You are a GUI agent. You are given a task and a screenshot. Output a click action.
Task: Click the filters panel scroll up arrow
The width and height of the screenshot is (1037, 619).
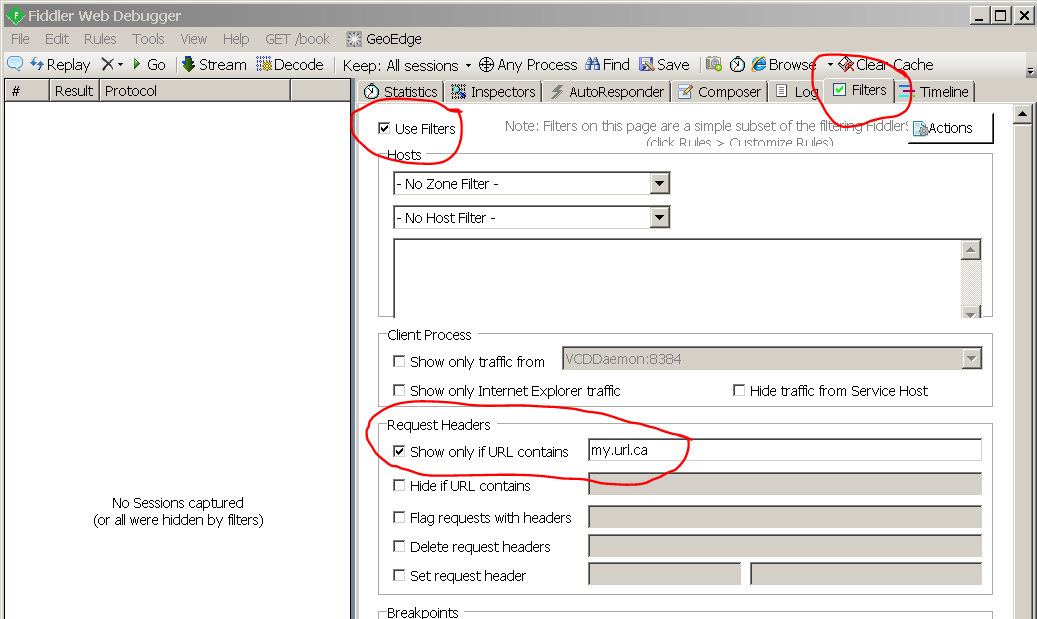tap(1022, 114)
